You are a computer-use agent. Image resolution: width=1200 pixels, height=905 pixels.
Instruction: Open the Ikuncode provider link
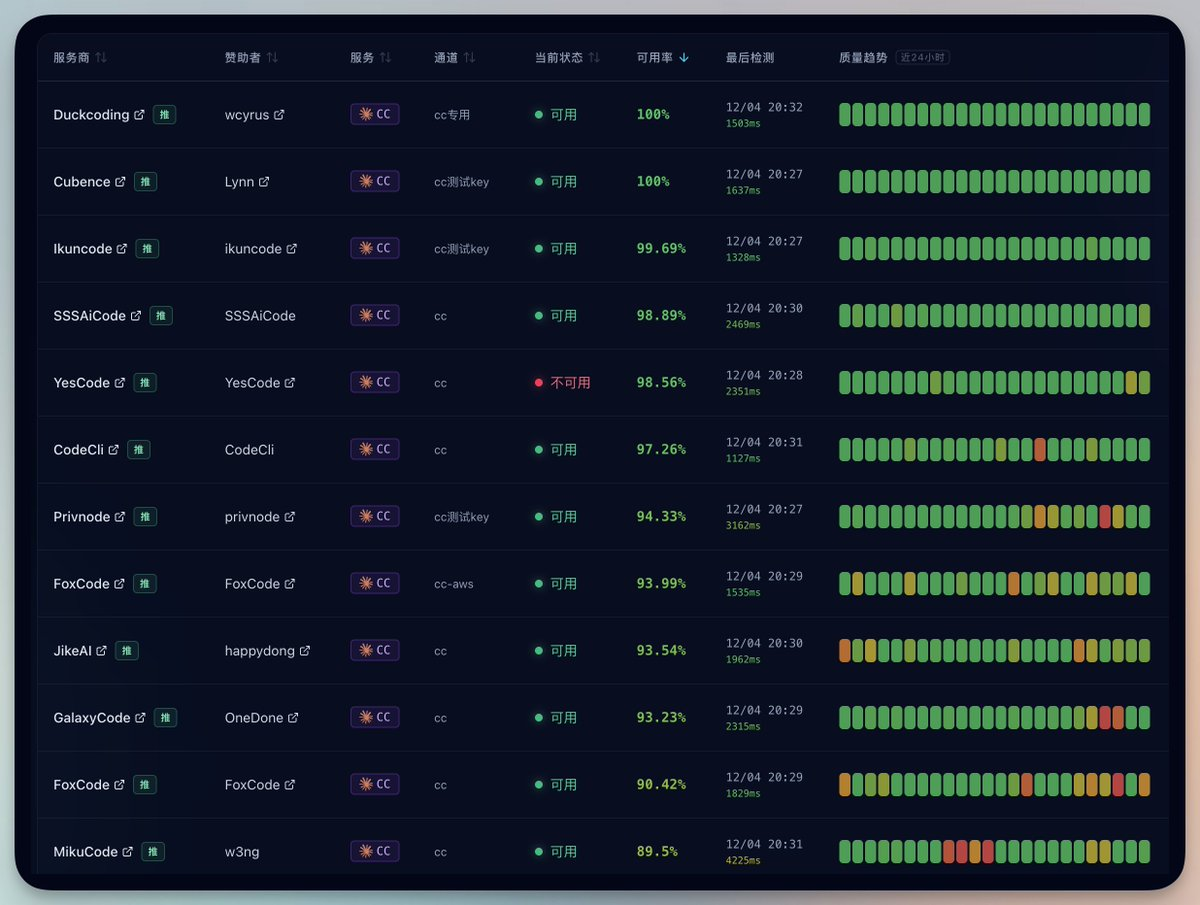83,249
